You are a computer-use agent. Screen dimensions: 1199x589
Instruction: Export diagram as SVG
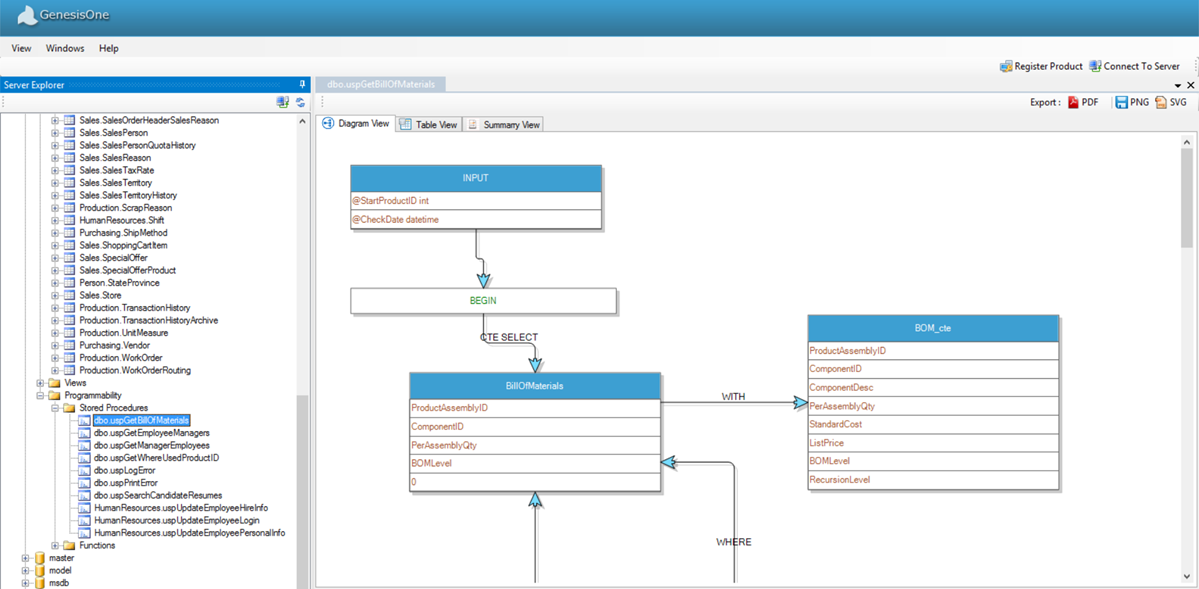point(1171,102)
